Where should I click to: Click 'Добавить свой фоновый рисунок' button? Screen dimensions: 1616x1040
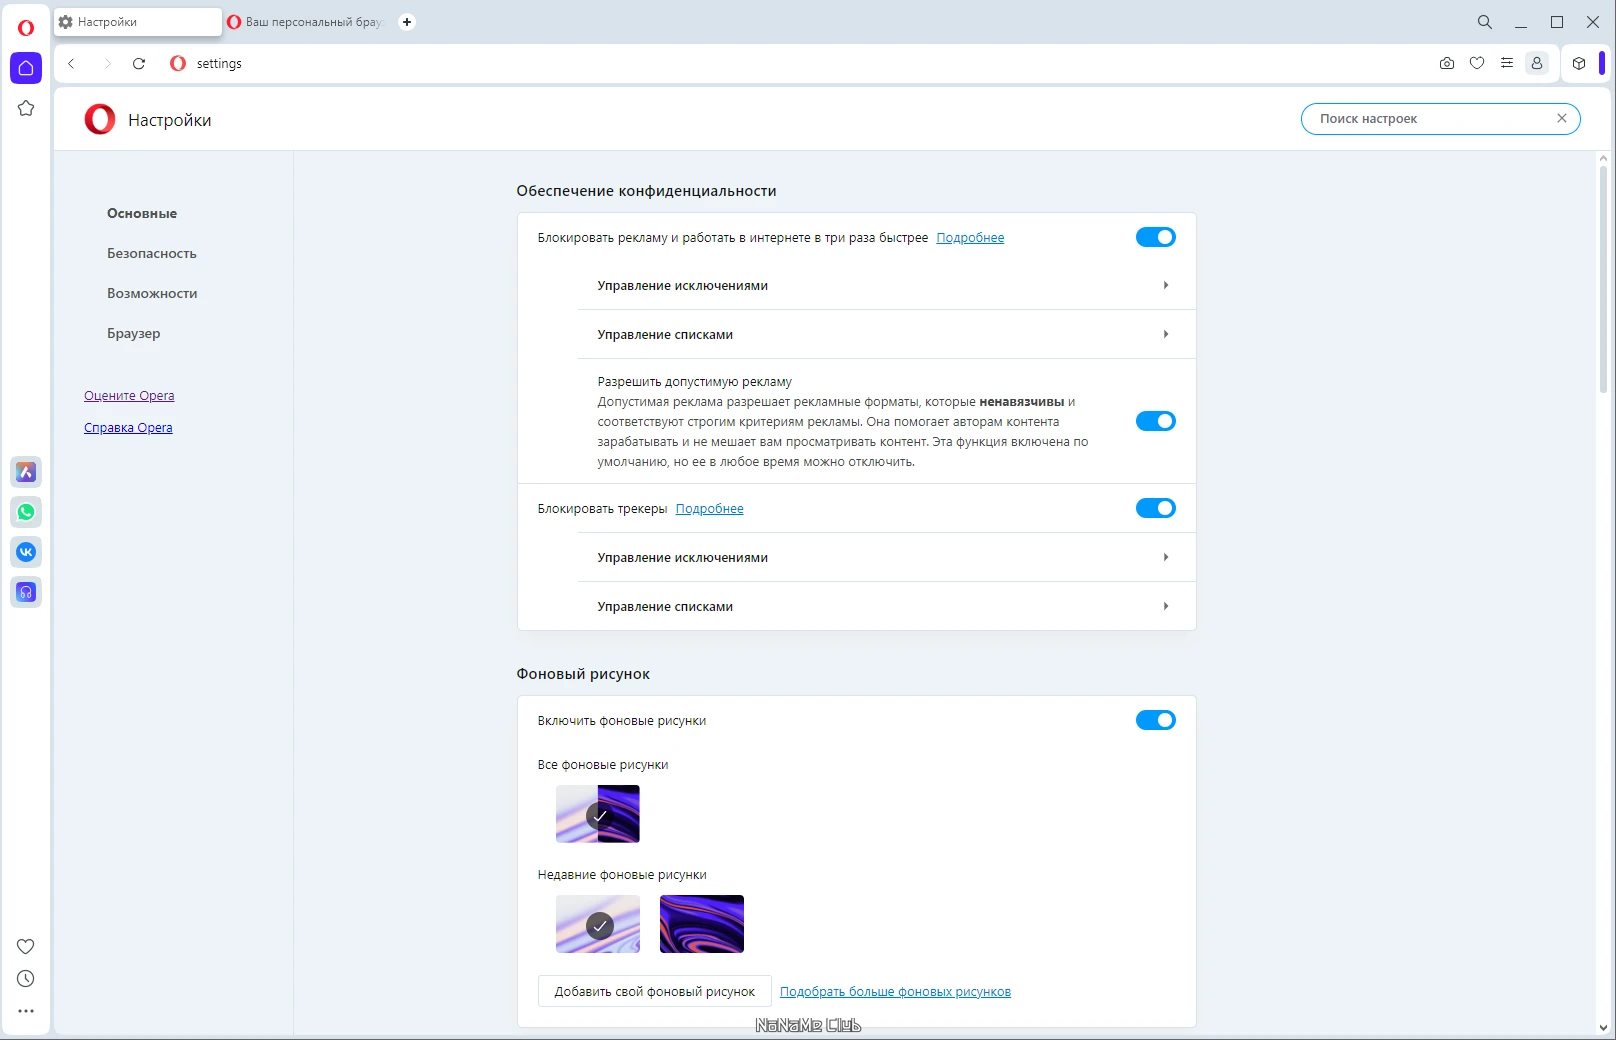click(655, 991)
